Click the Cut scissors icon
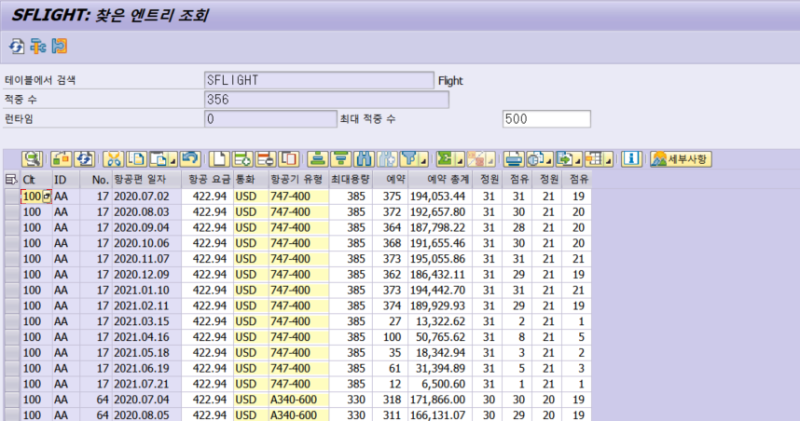 113,159
